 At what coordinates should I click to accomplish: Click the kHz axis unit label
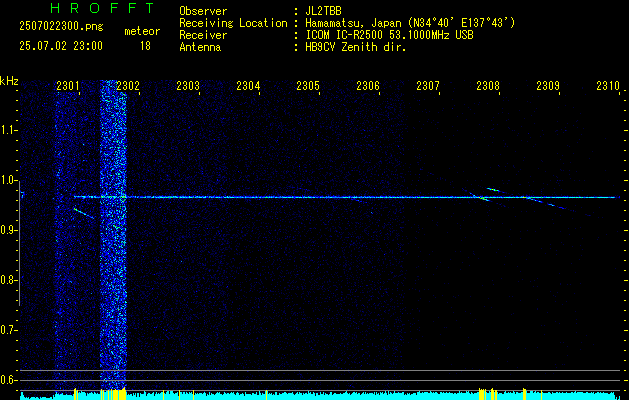(9, 80)
